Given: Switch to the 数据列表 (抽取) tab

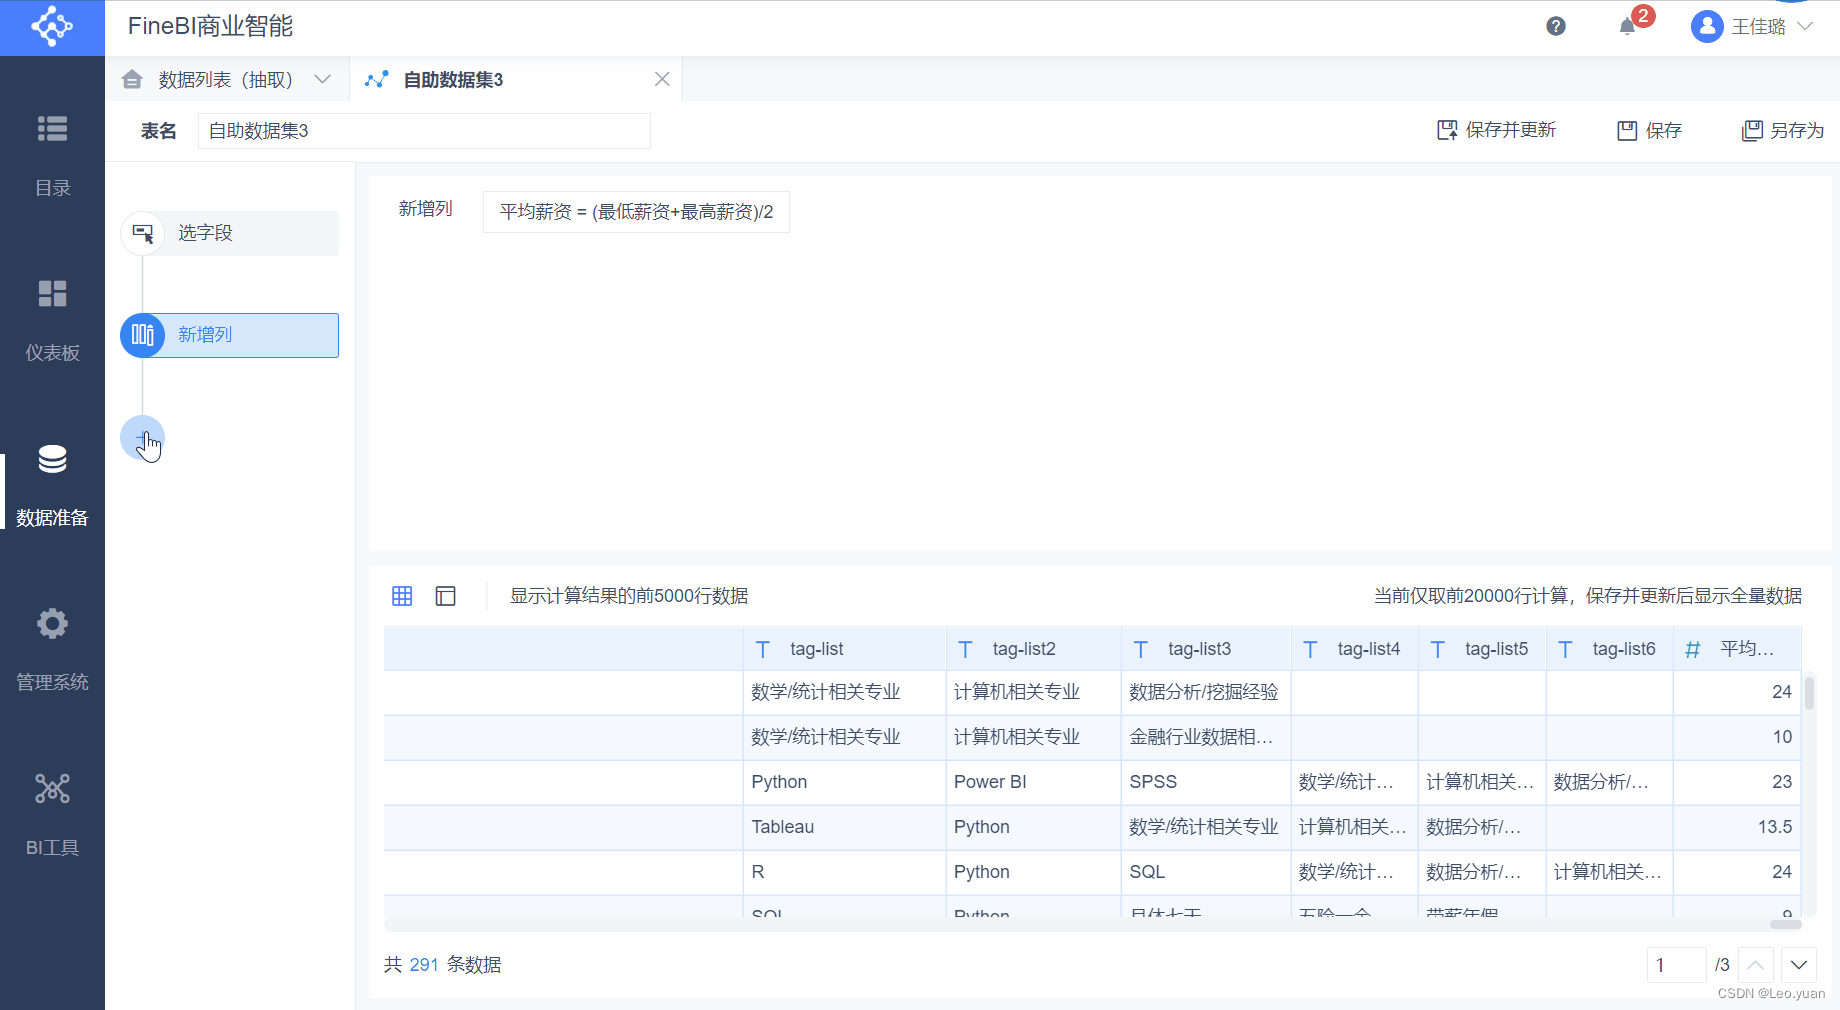Looking at the screenshot, I should pyautogui.click(x=226, y=79).
